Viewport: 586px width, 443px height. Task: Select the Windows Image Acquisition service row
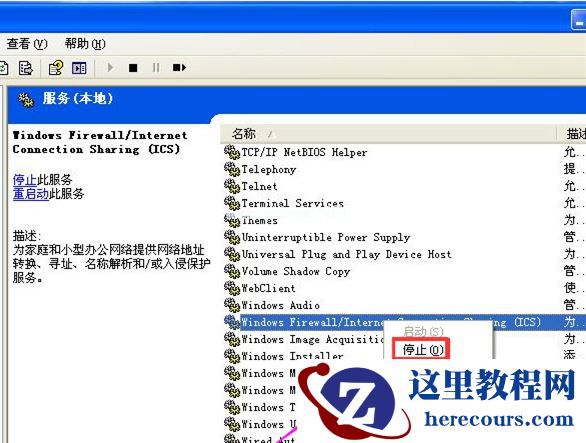[312, 339]
